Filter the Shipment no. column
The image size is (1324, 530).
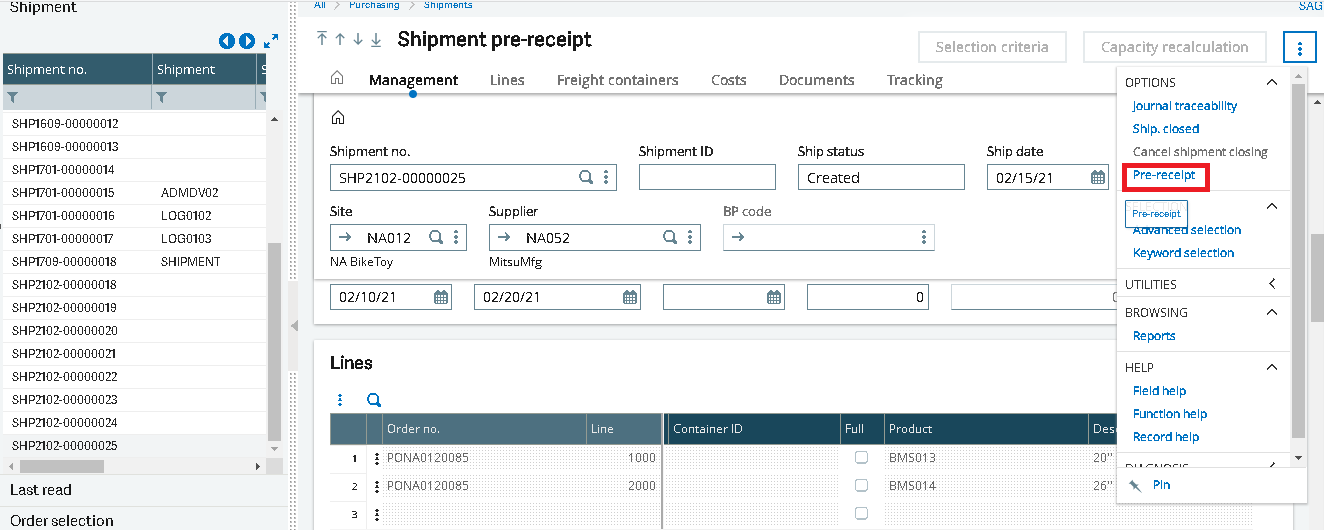(13, 97)
